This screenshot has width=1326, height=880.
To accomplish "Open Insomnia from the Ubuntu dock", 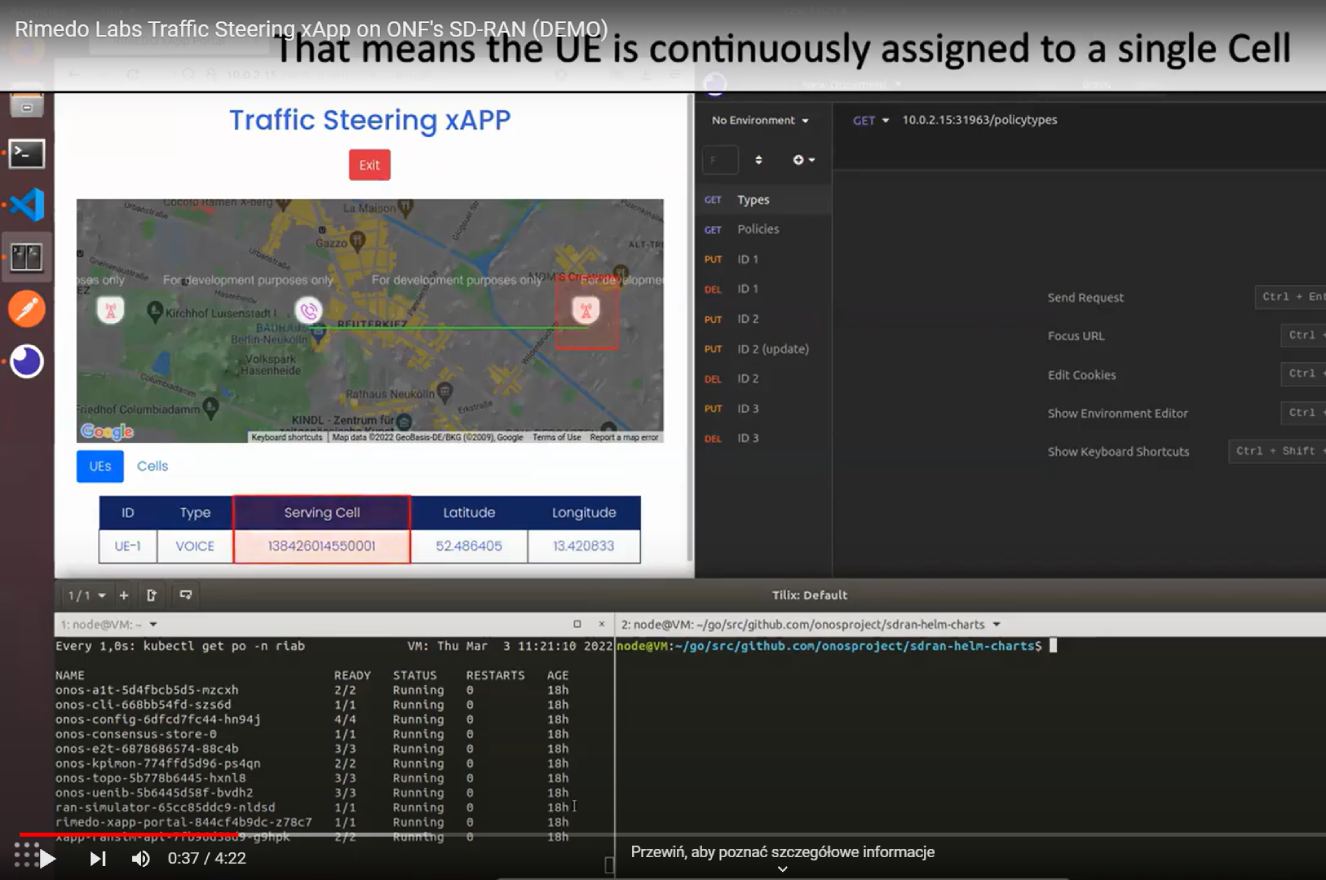I will pos(27,361).
